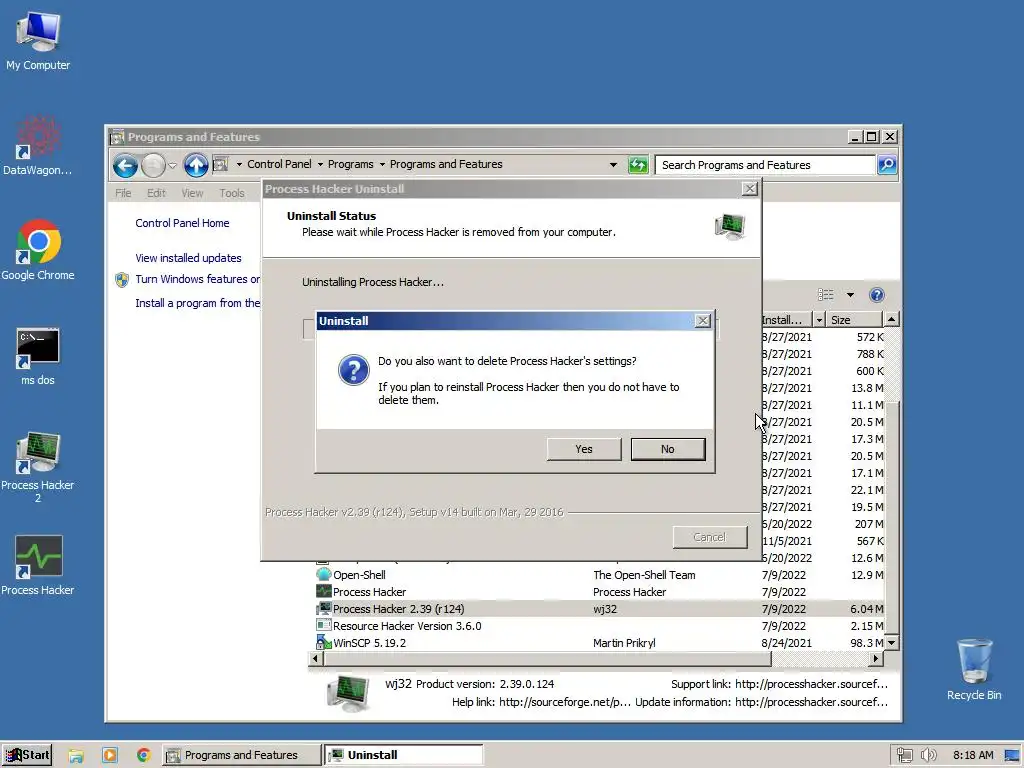Sort by the Size column header
Screen dimensions: 1024x768
854,319
